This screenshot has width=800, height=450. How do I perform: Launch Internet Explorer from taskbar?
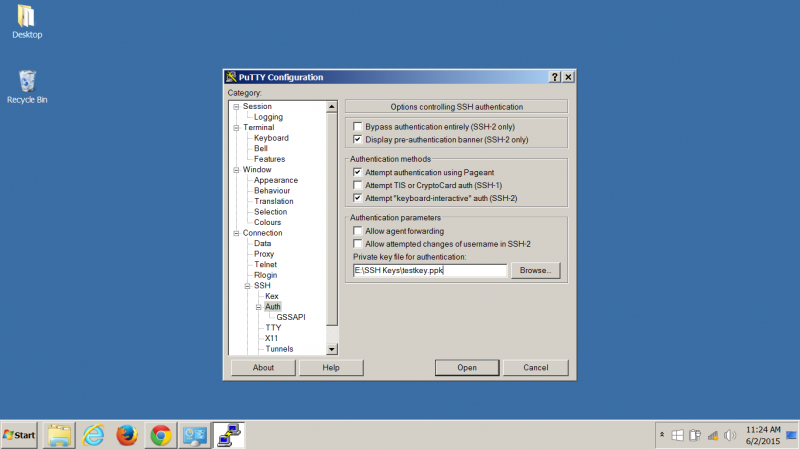[x=93, y=435]
